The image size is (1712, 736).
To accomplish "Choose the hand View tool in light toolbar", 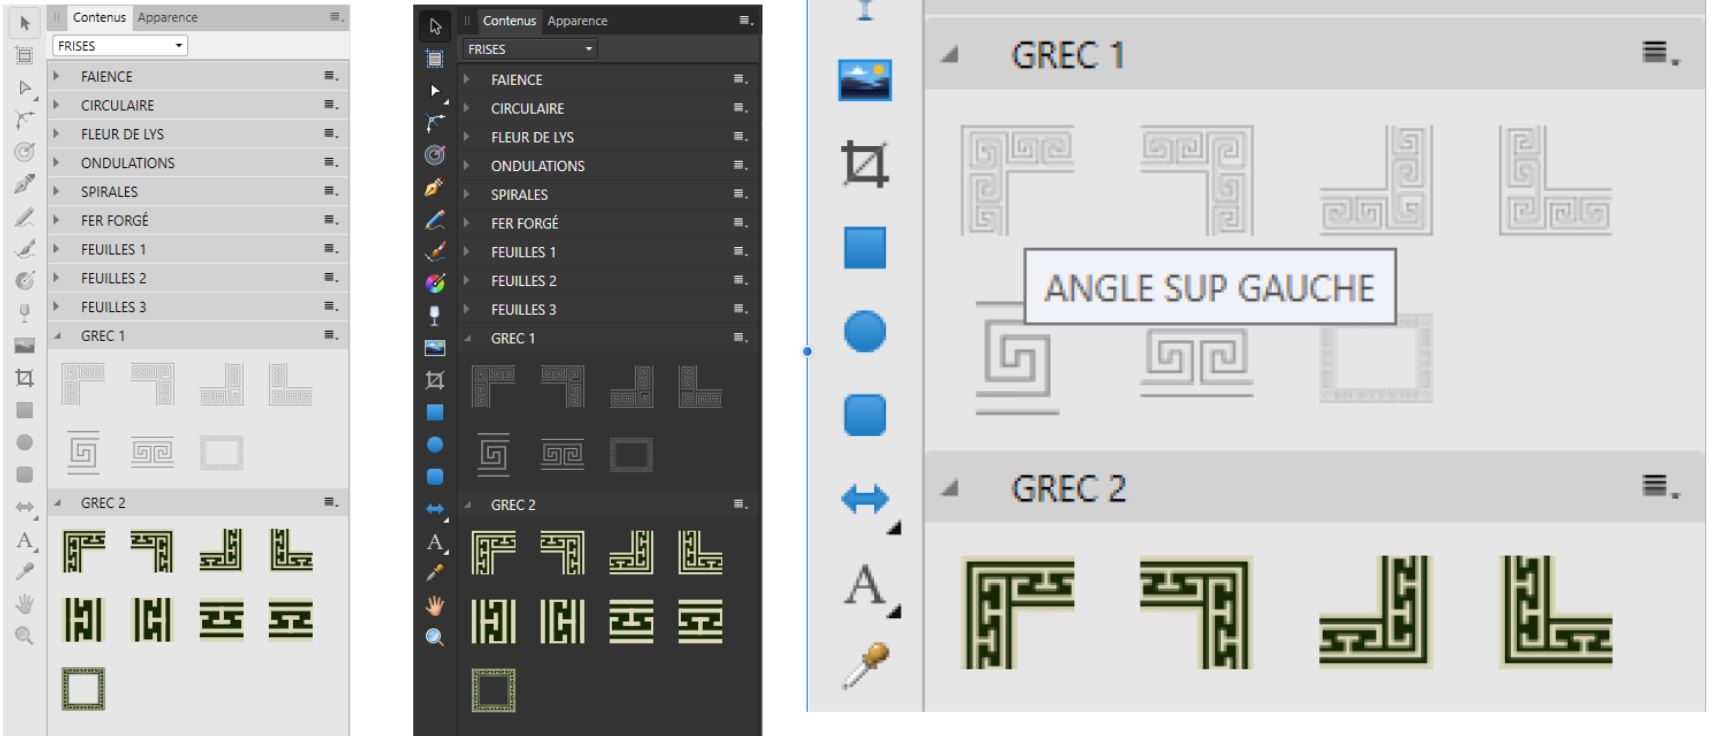I will pos(25,603).
